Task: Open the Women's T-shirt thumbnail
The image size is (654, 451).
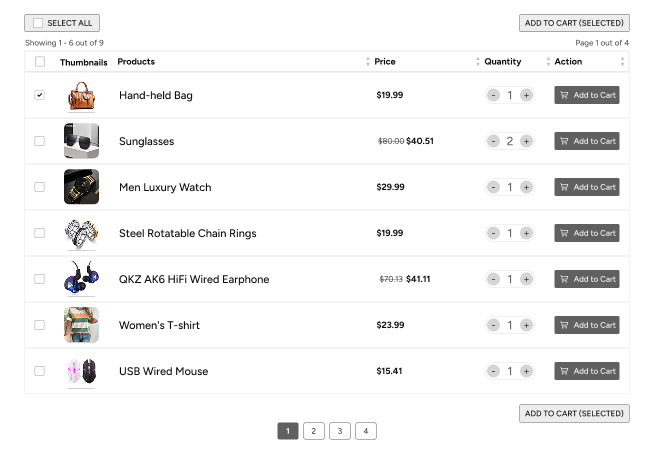Action: click(x=81, y=325)
